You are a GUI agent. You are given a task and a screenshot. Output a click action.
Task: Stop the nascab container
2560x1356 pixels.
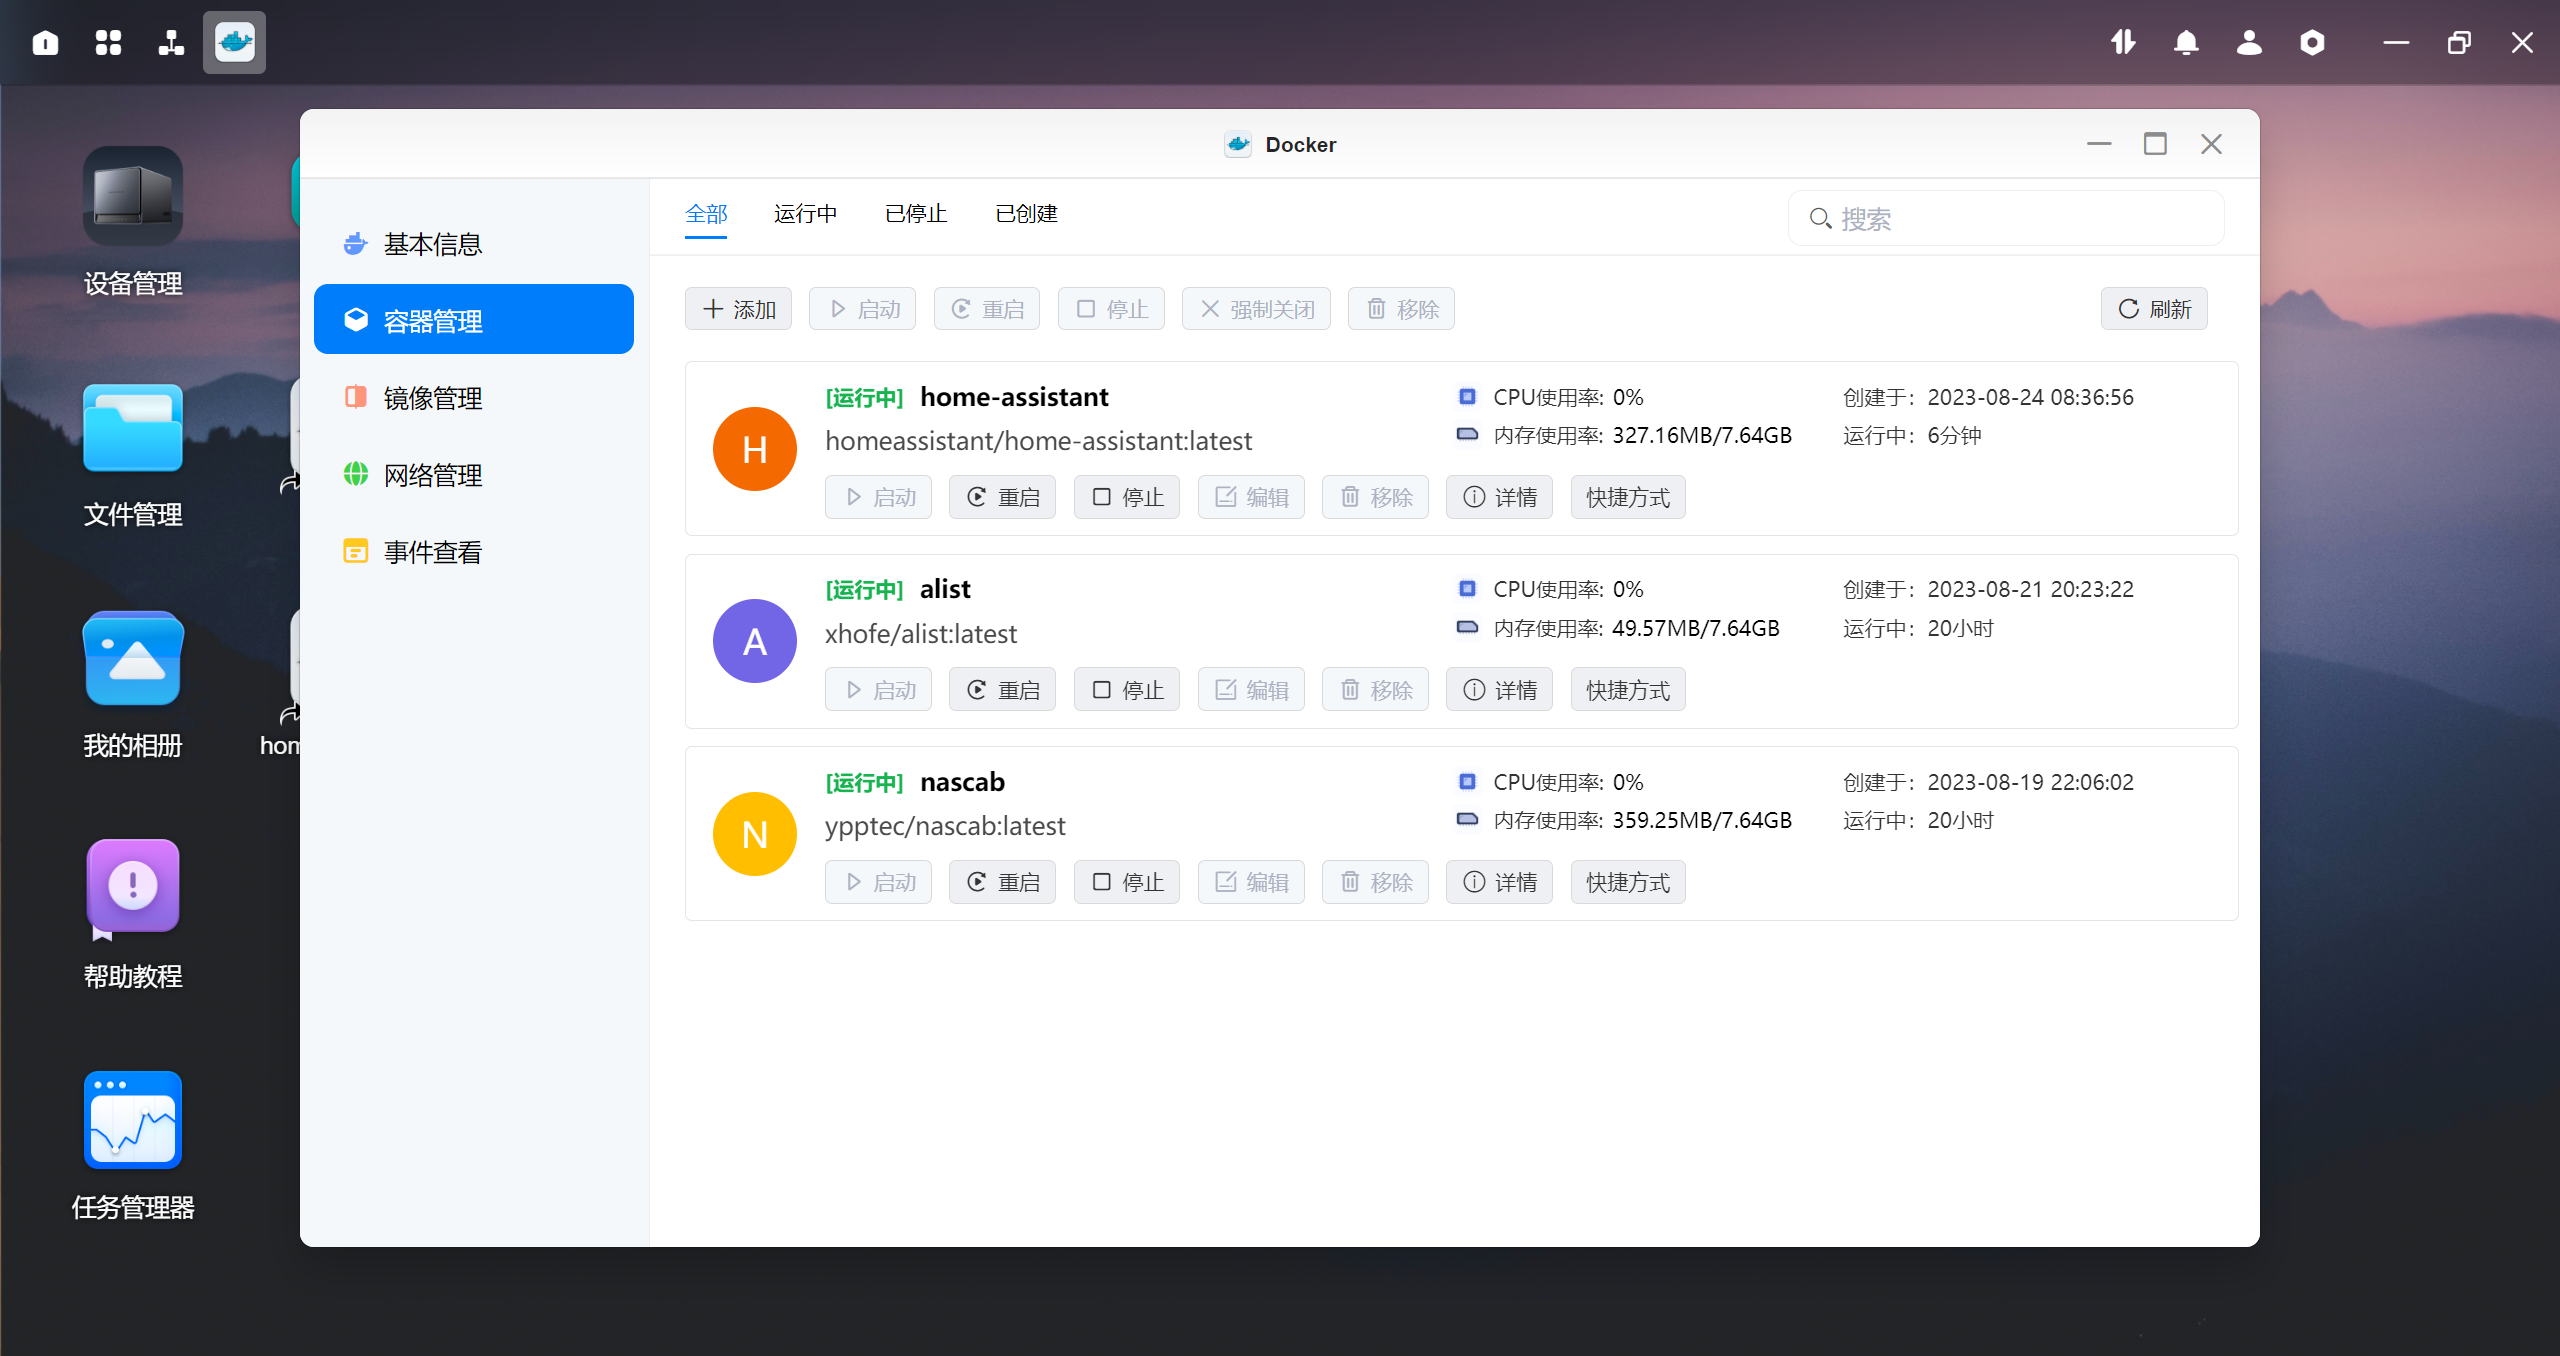pos(1127,882)
